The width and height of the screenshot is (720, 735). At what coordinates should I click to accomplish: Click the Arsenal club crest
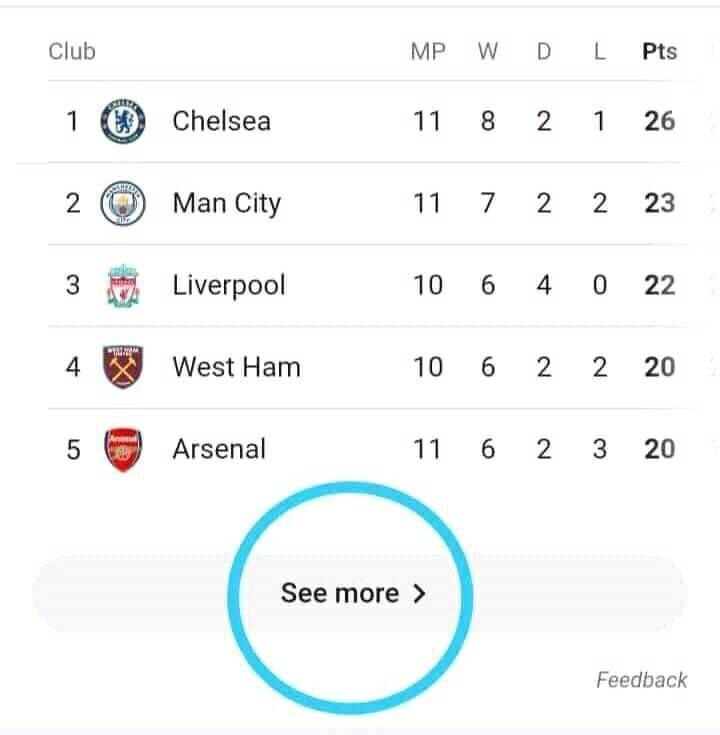pos(123,449)
